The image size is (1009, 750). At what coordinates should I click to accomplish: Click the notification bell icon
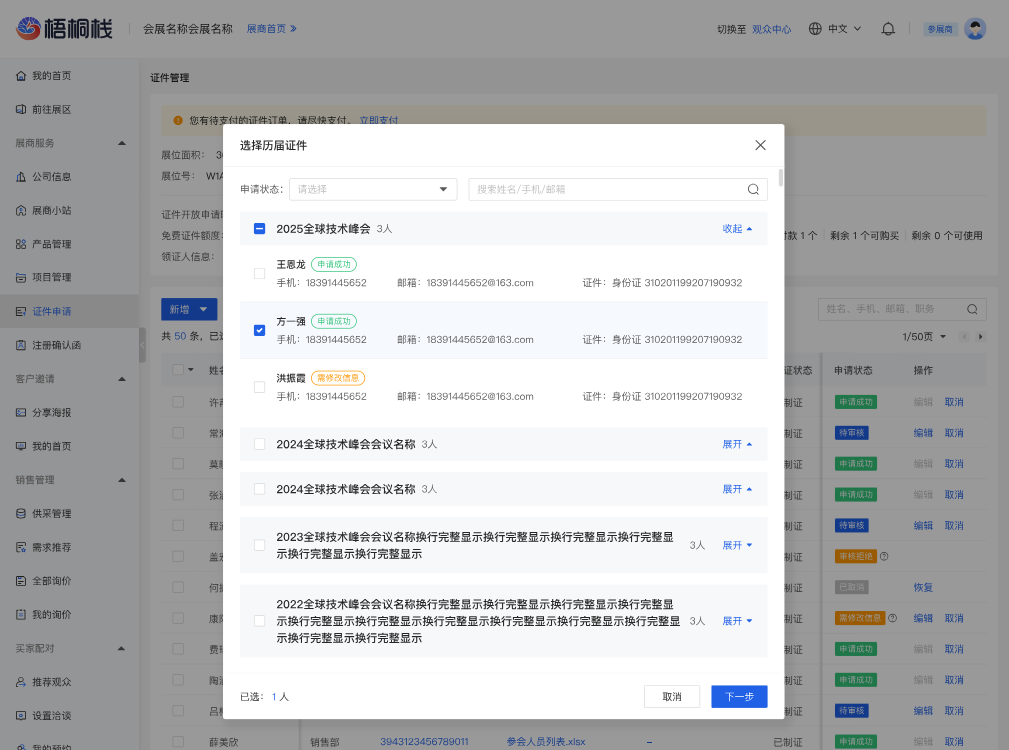click(888, 29)
